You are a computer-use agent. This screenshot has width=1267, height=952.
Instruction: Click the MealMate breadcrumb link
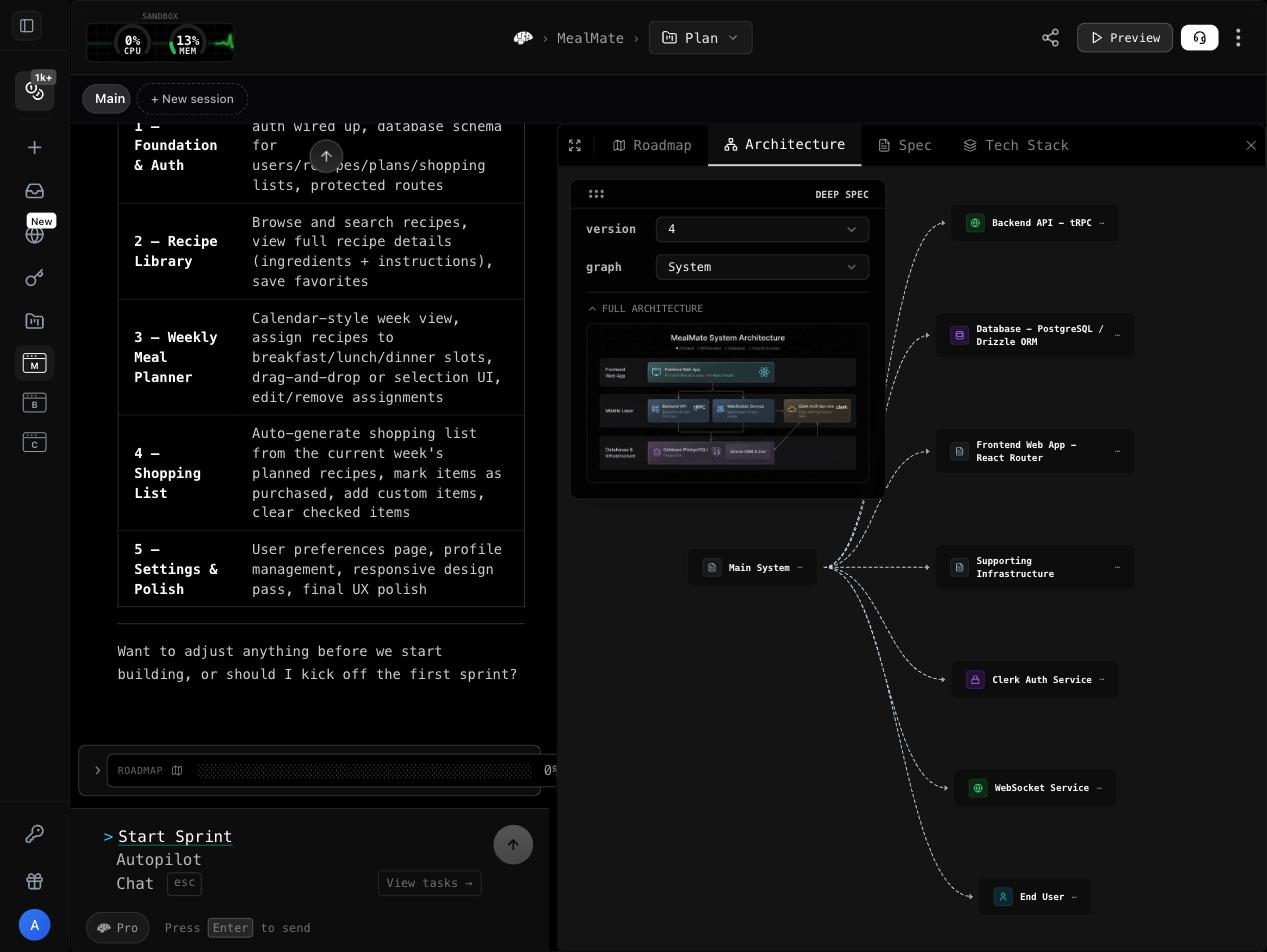(590, 38)
